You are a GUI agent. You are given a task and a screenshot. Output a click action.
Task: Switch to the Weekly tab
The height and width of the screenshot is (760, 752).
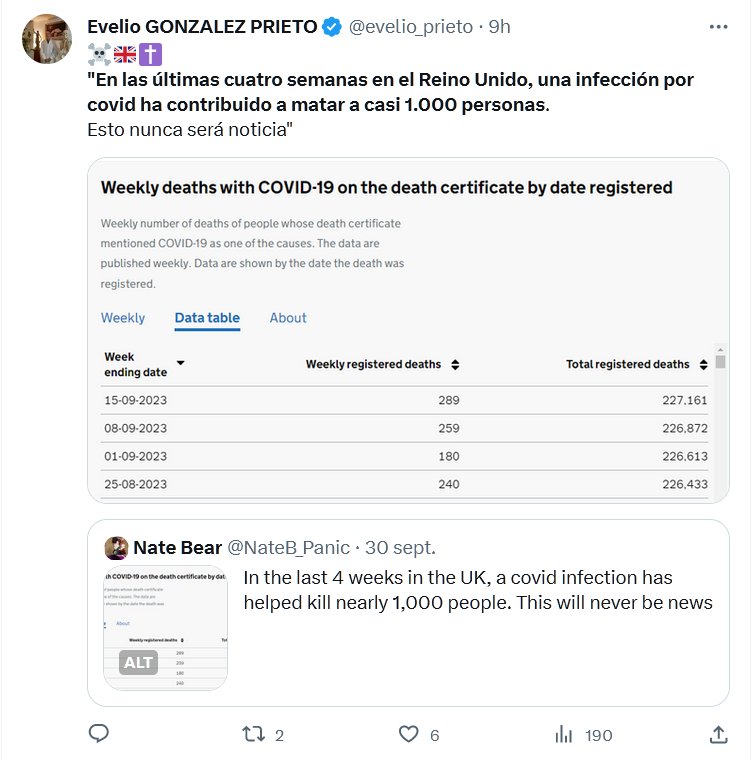123,318
